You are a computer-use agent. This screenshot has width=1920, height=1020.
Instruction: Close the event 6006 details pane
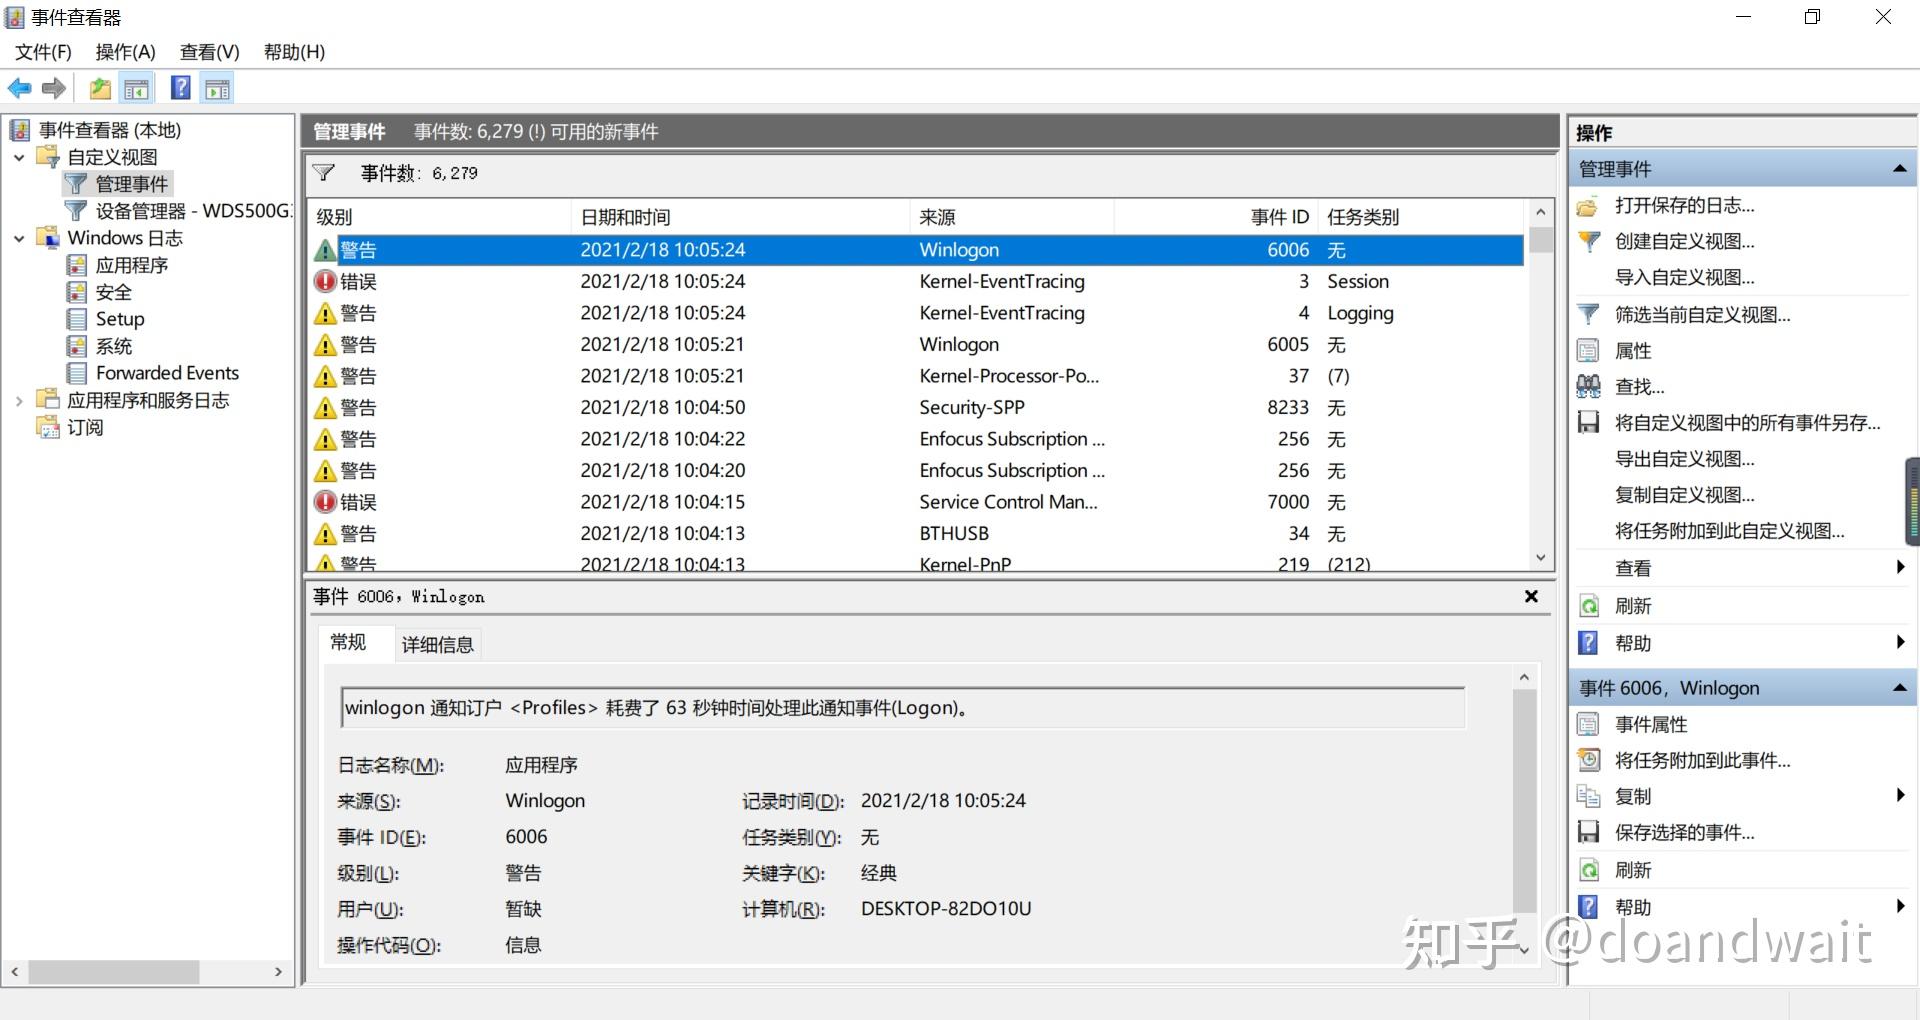click(1531, 596)
